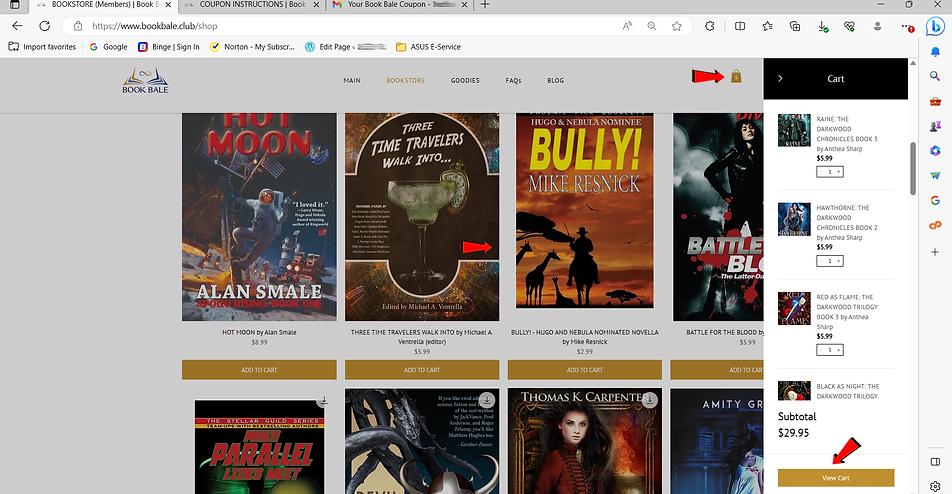
Task: Add BULLY! to cart
Action: (x=585, y=370)
